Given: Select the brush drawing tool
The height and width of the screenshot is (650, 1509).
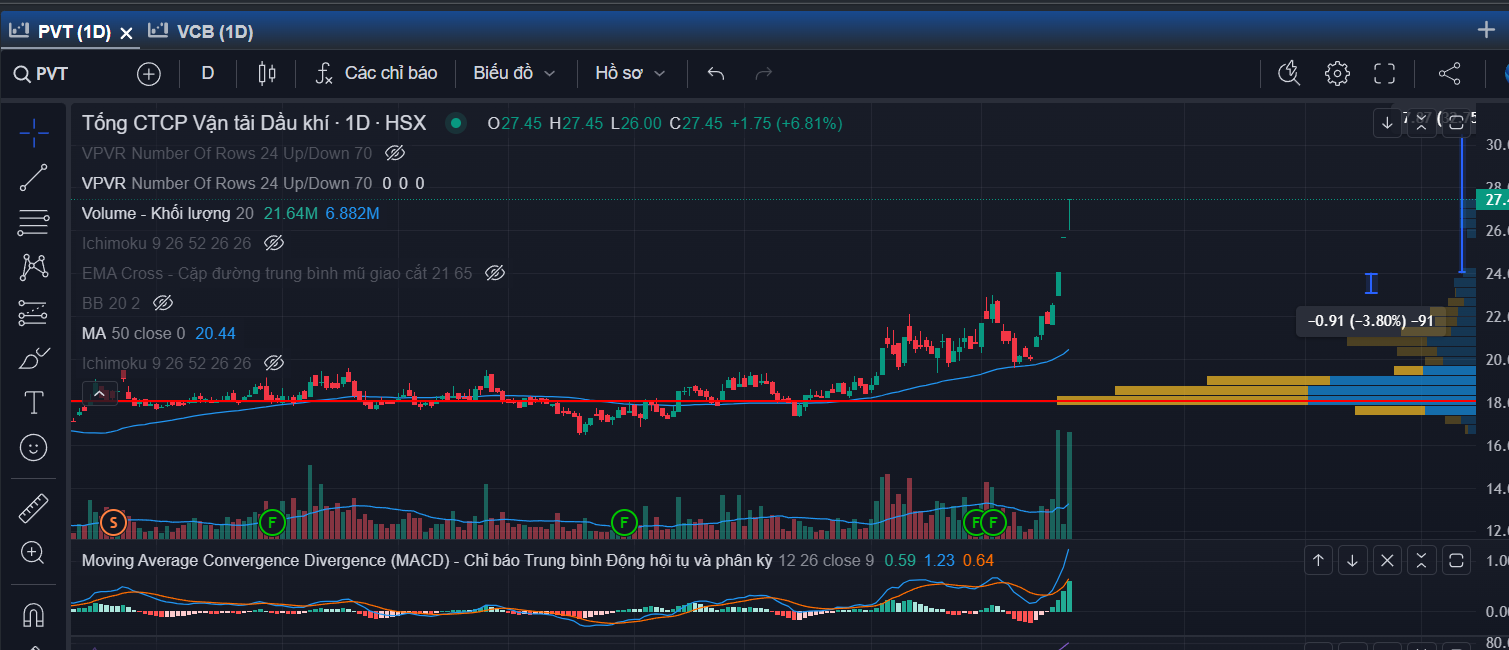Looking at the screenshot, I should (x=33, y=358).
